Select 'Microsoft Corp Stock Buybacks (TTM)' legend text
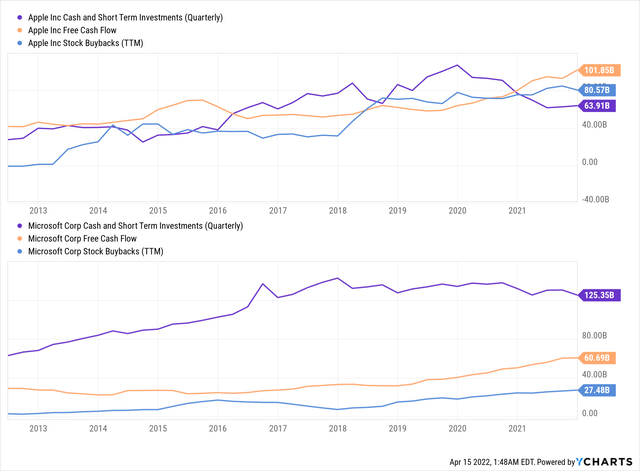 [96, 251]
